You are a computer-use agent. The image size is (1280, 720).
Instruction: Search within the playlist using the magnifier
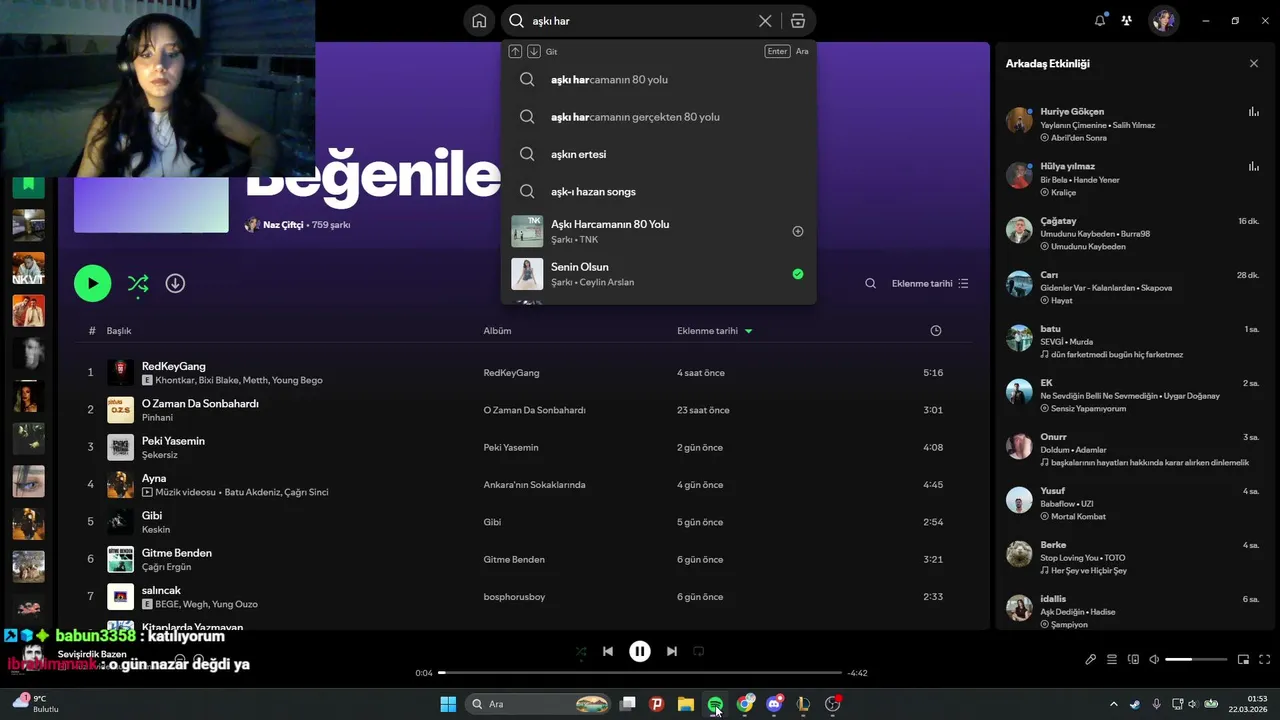tap(871, 283)
